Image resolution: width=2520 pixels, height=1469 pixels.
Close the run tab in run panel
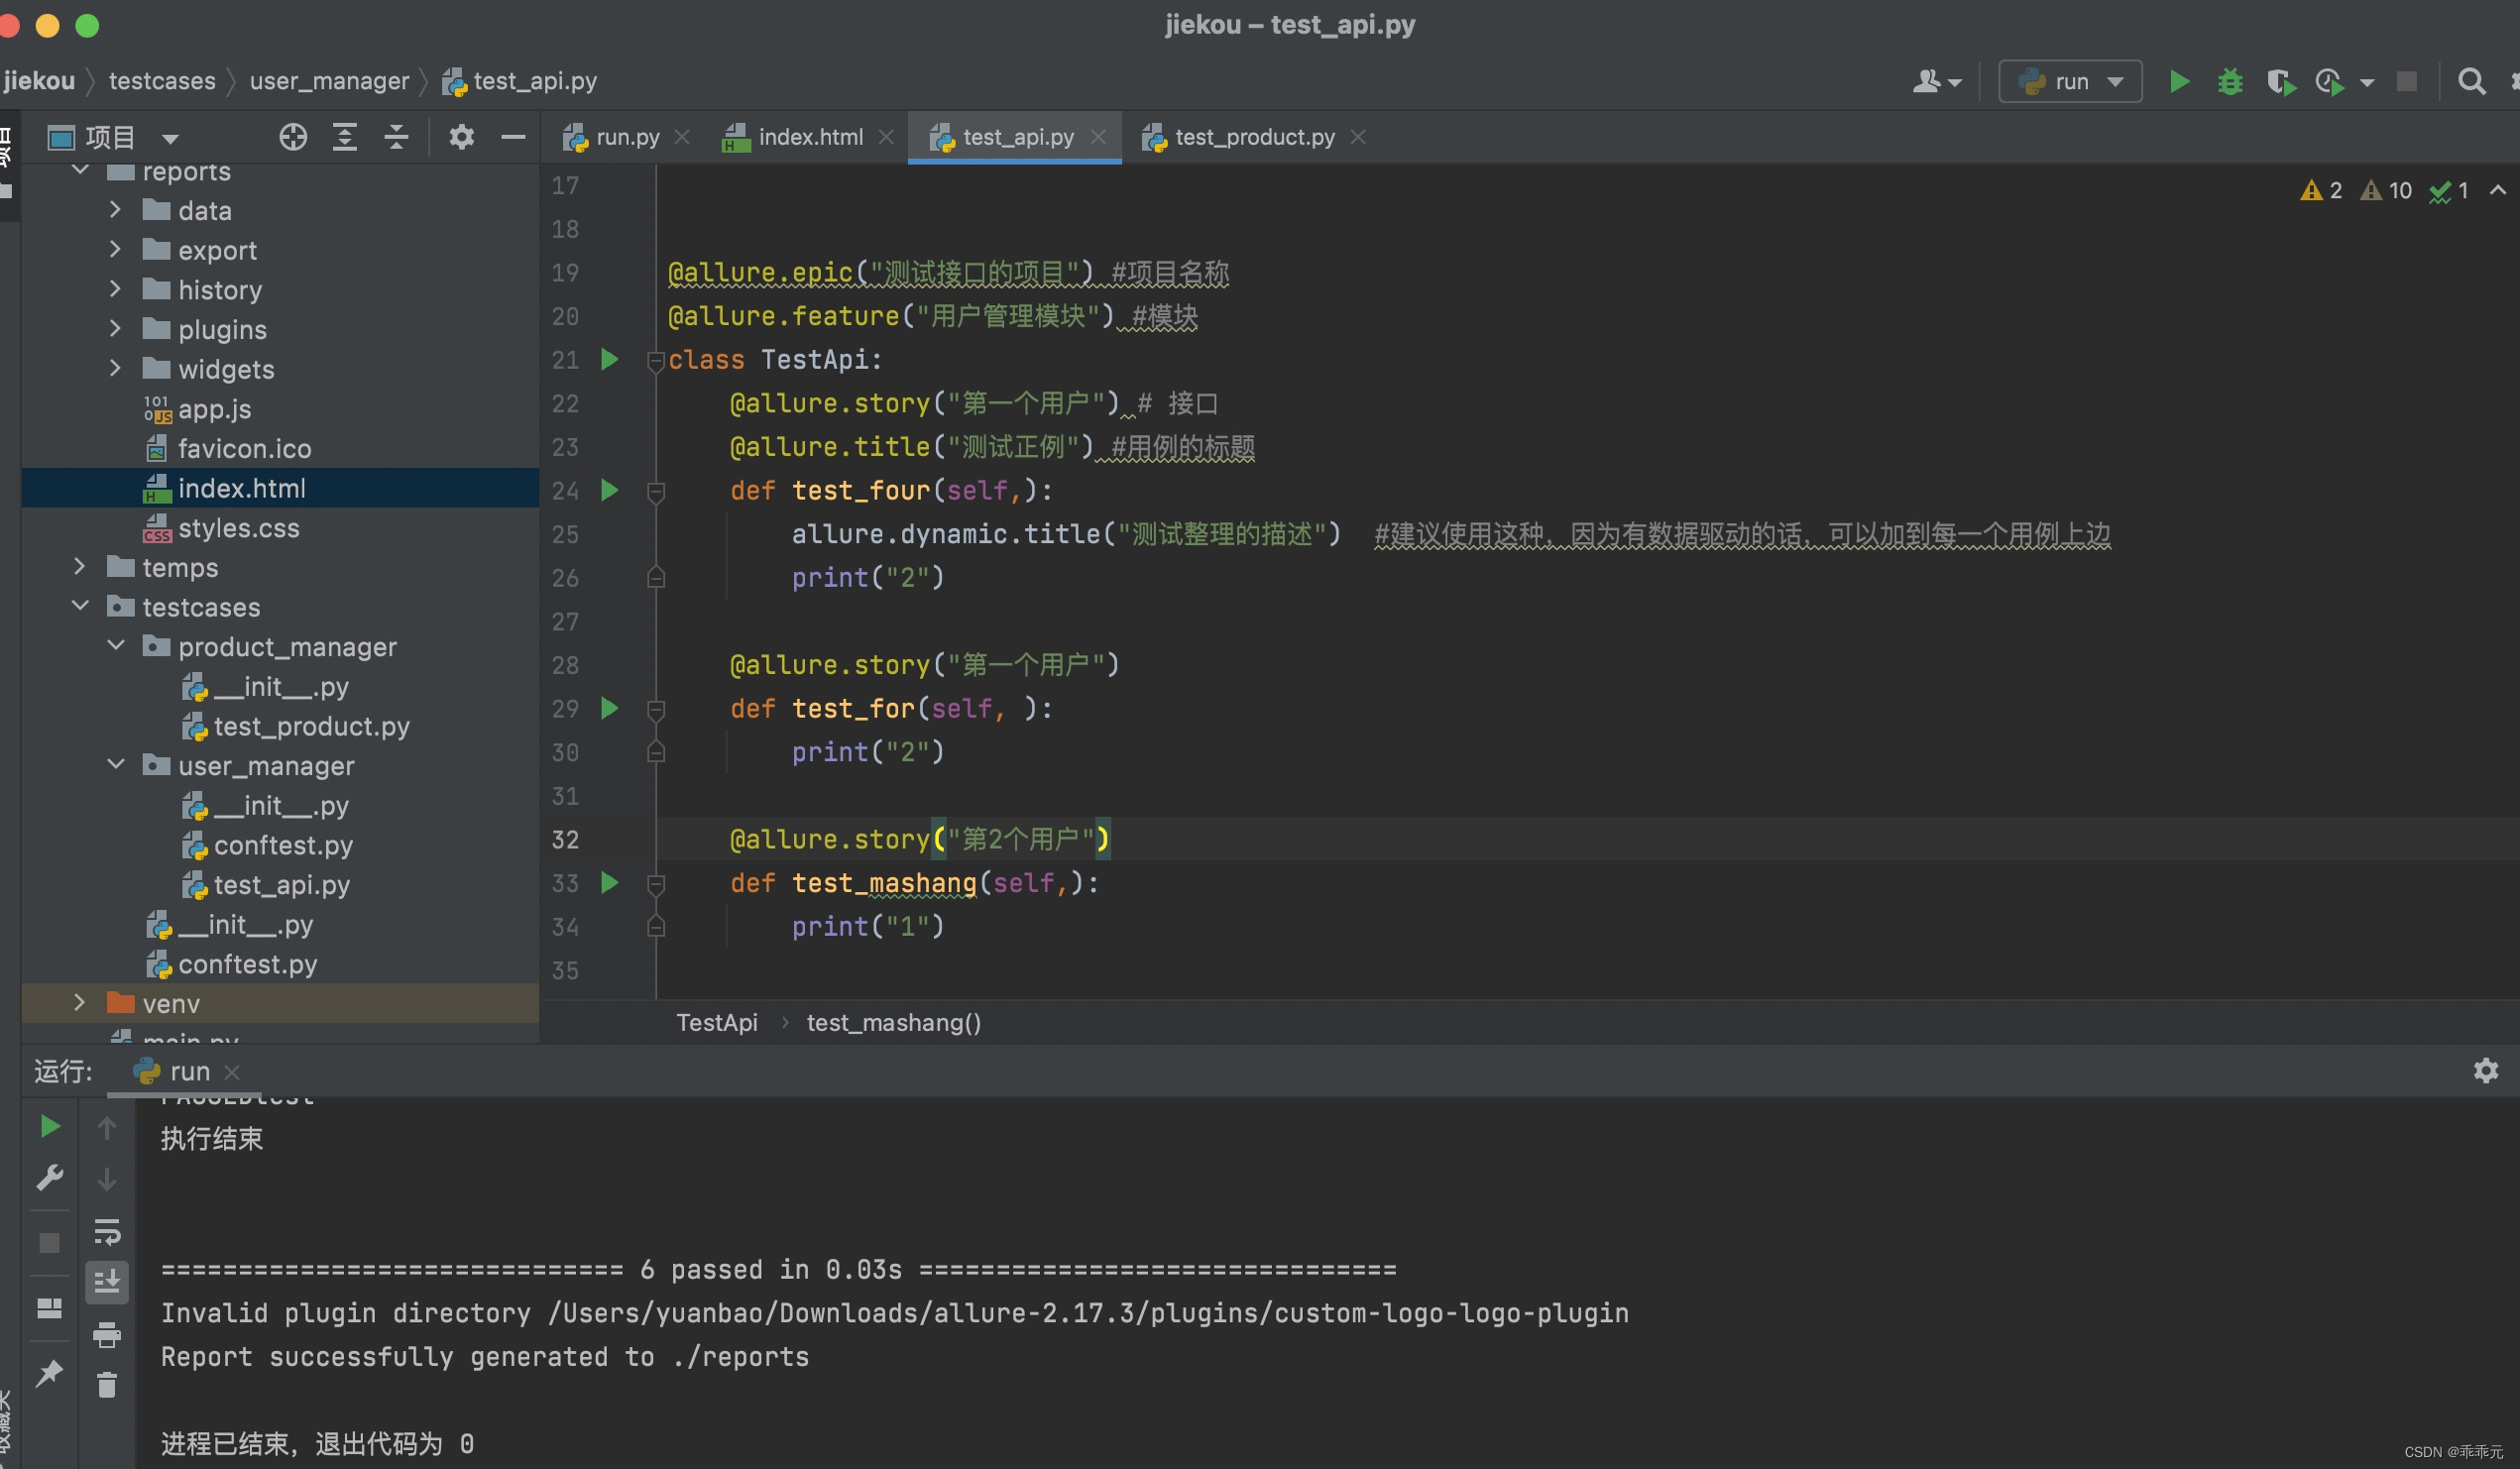[232, 1072]
